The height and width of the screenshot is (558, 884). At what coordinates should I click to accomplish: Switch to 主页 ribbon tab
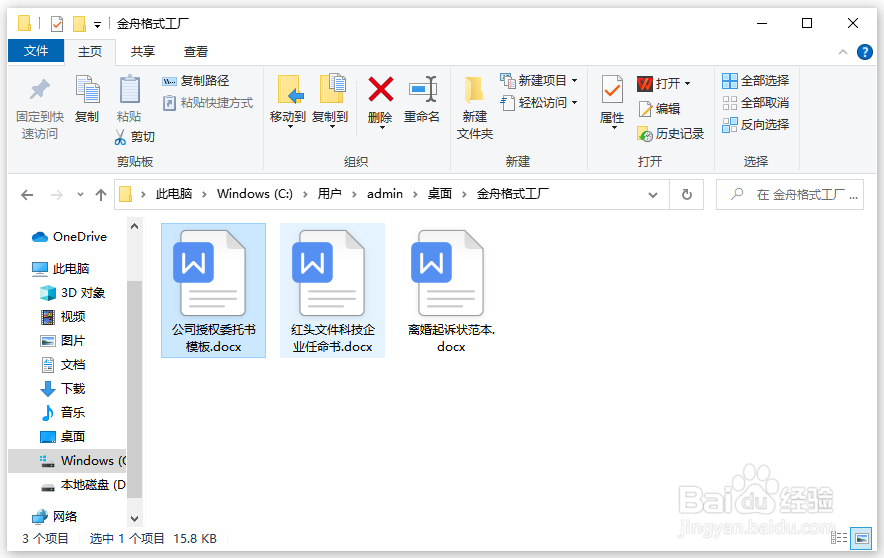pos(90,52)
